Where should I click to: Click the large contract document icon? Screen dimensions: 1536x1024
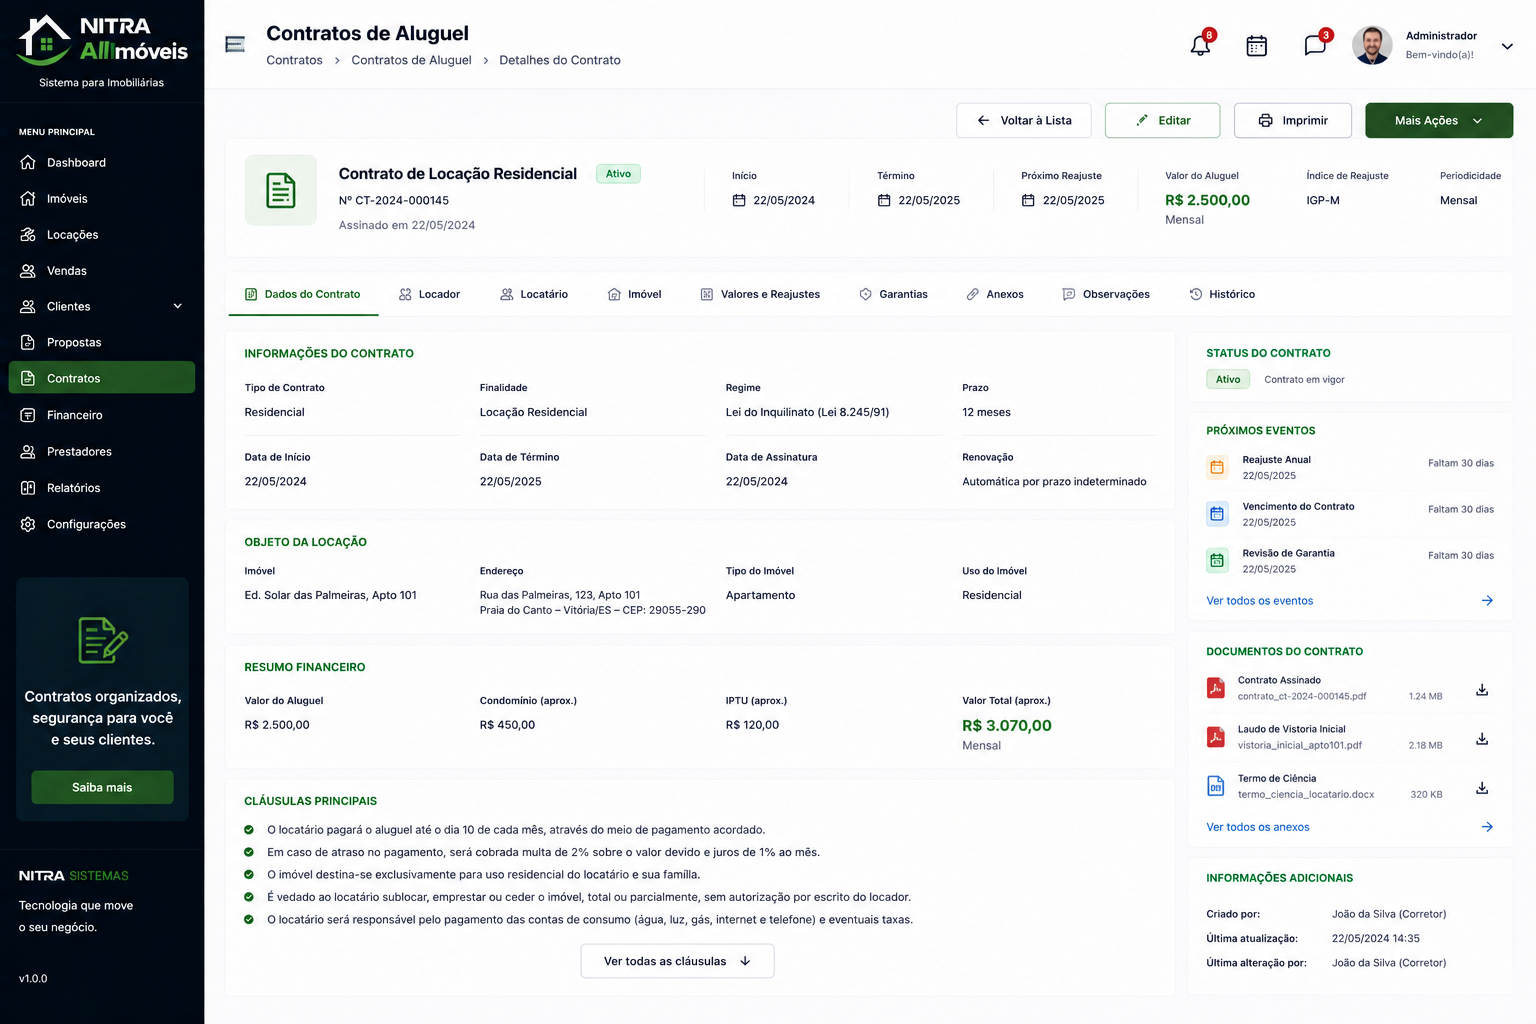point(281,190)
